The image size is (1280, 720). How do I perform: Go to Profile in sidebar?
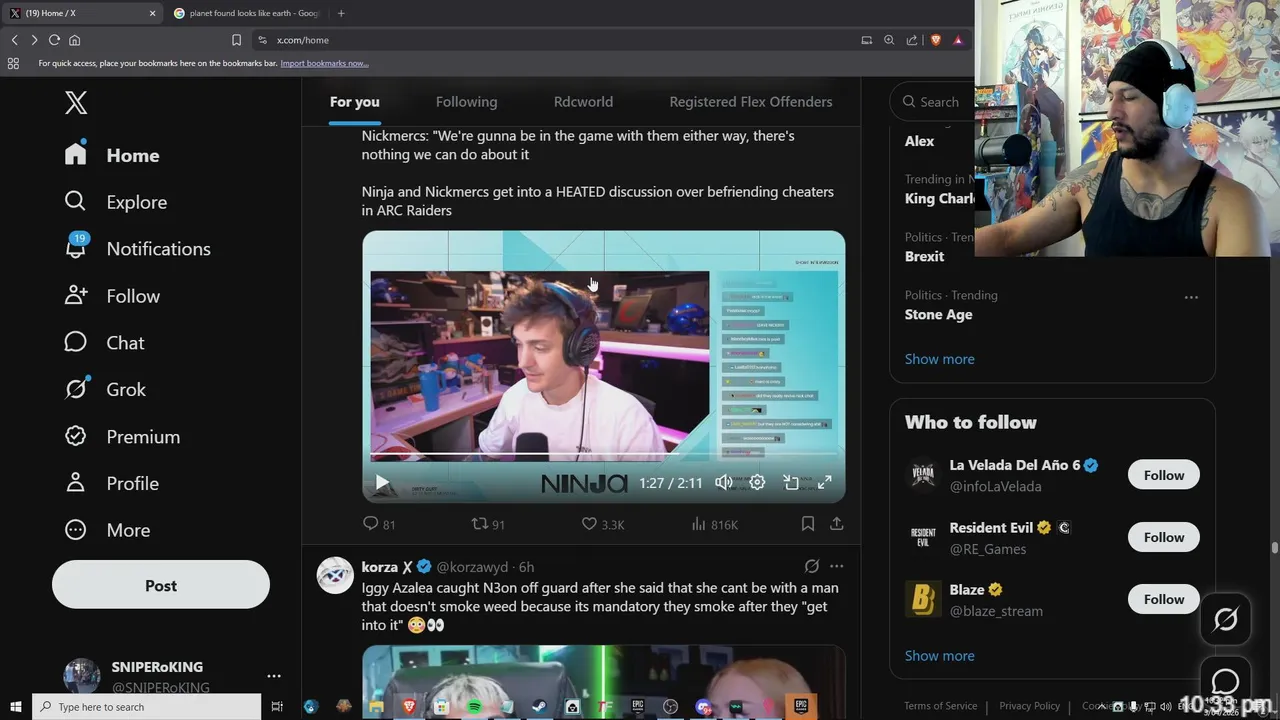click(x=112, y=483)
